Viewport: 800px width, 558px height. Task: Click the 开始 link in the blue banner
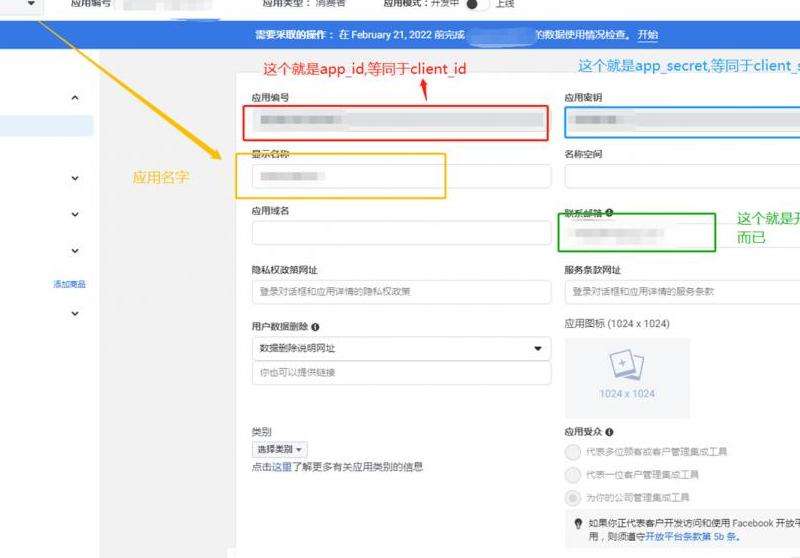pos(647,35)
